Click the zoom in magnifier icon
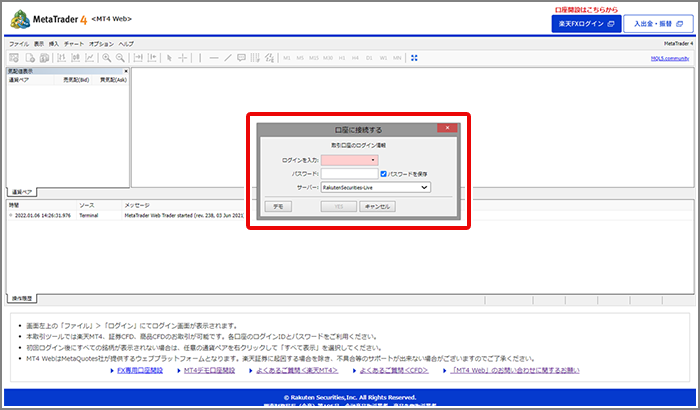700x410 pixels. tap(106, 58)
